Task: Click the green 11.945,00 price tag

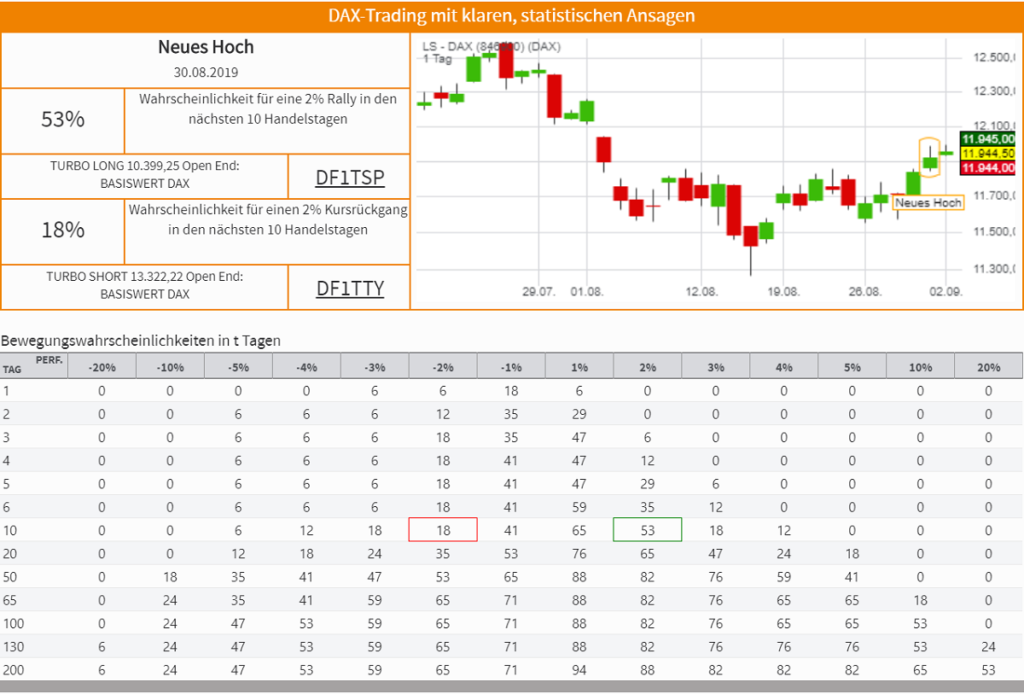Action: click(x=988, y=139)
